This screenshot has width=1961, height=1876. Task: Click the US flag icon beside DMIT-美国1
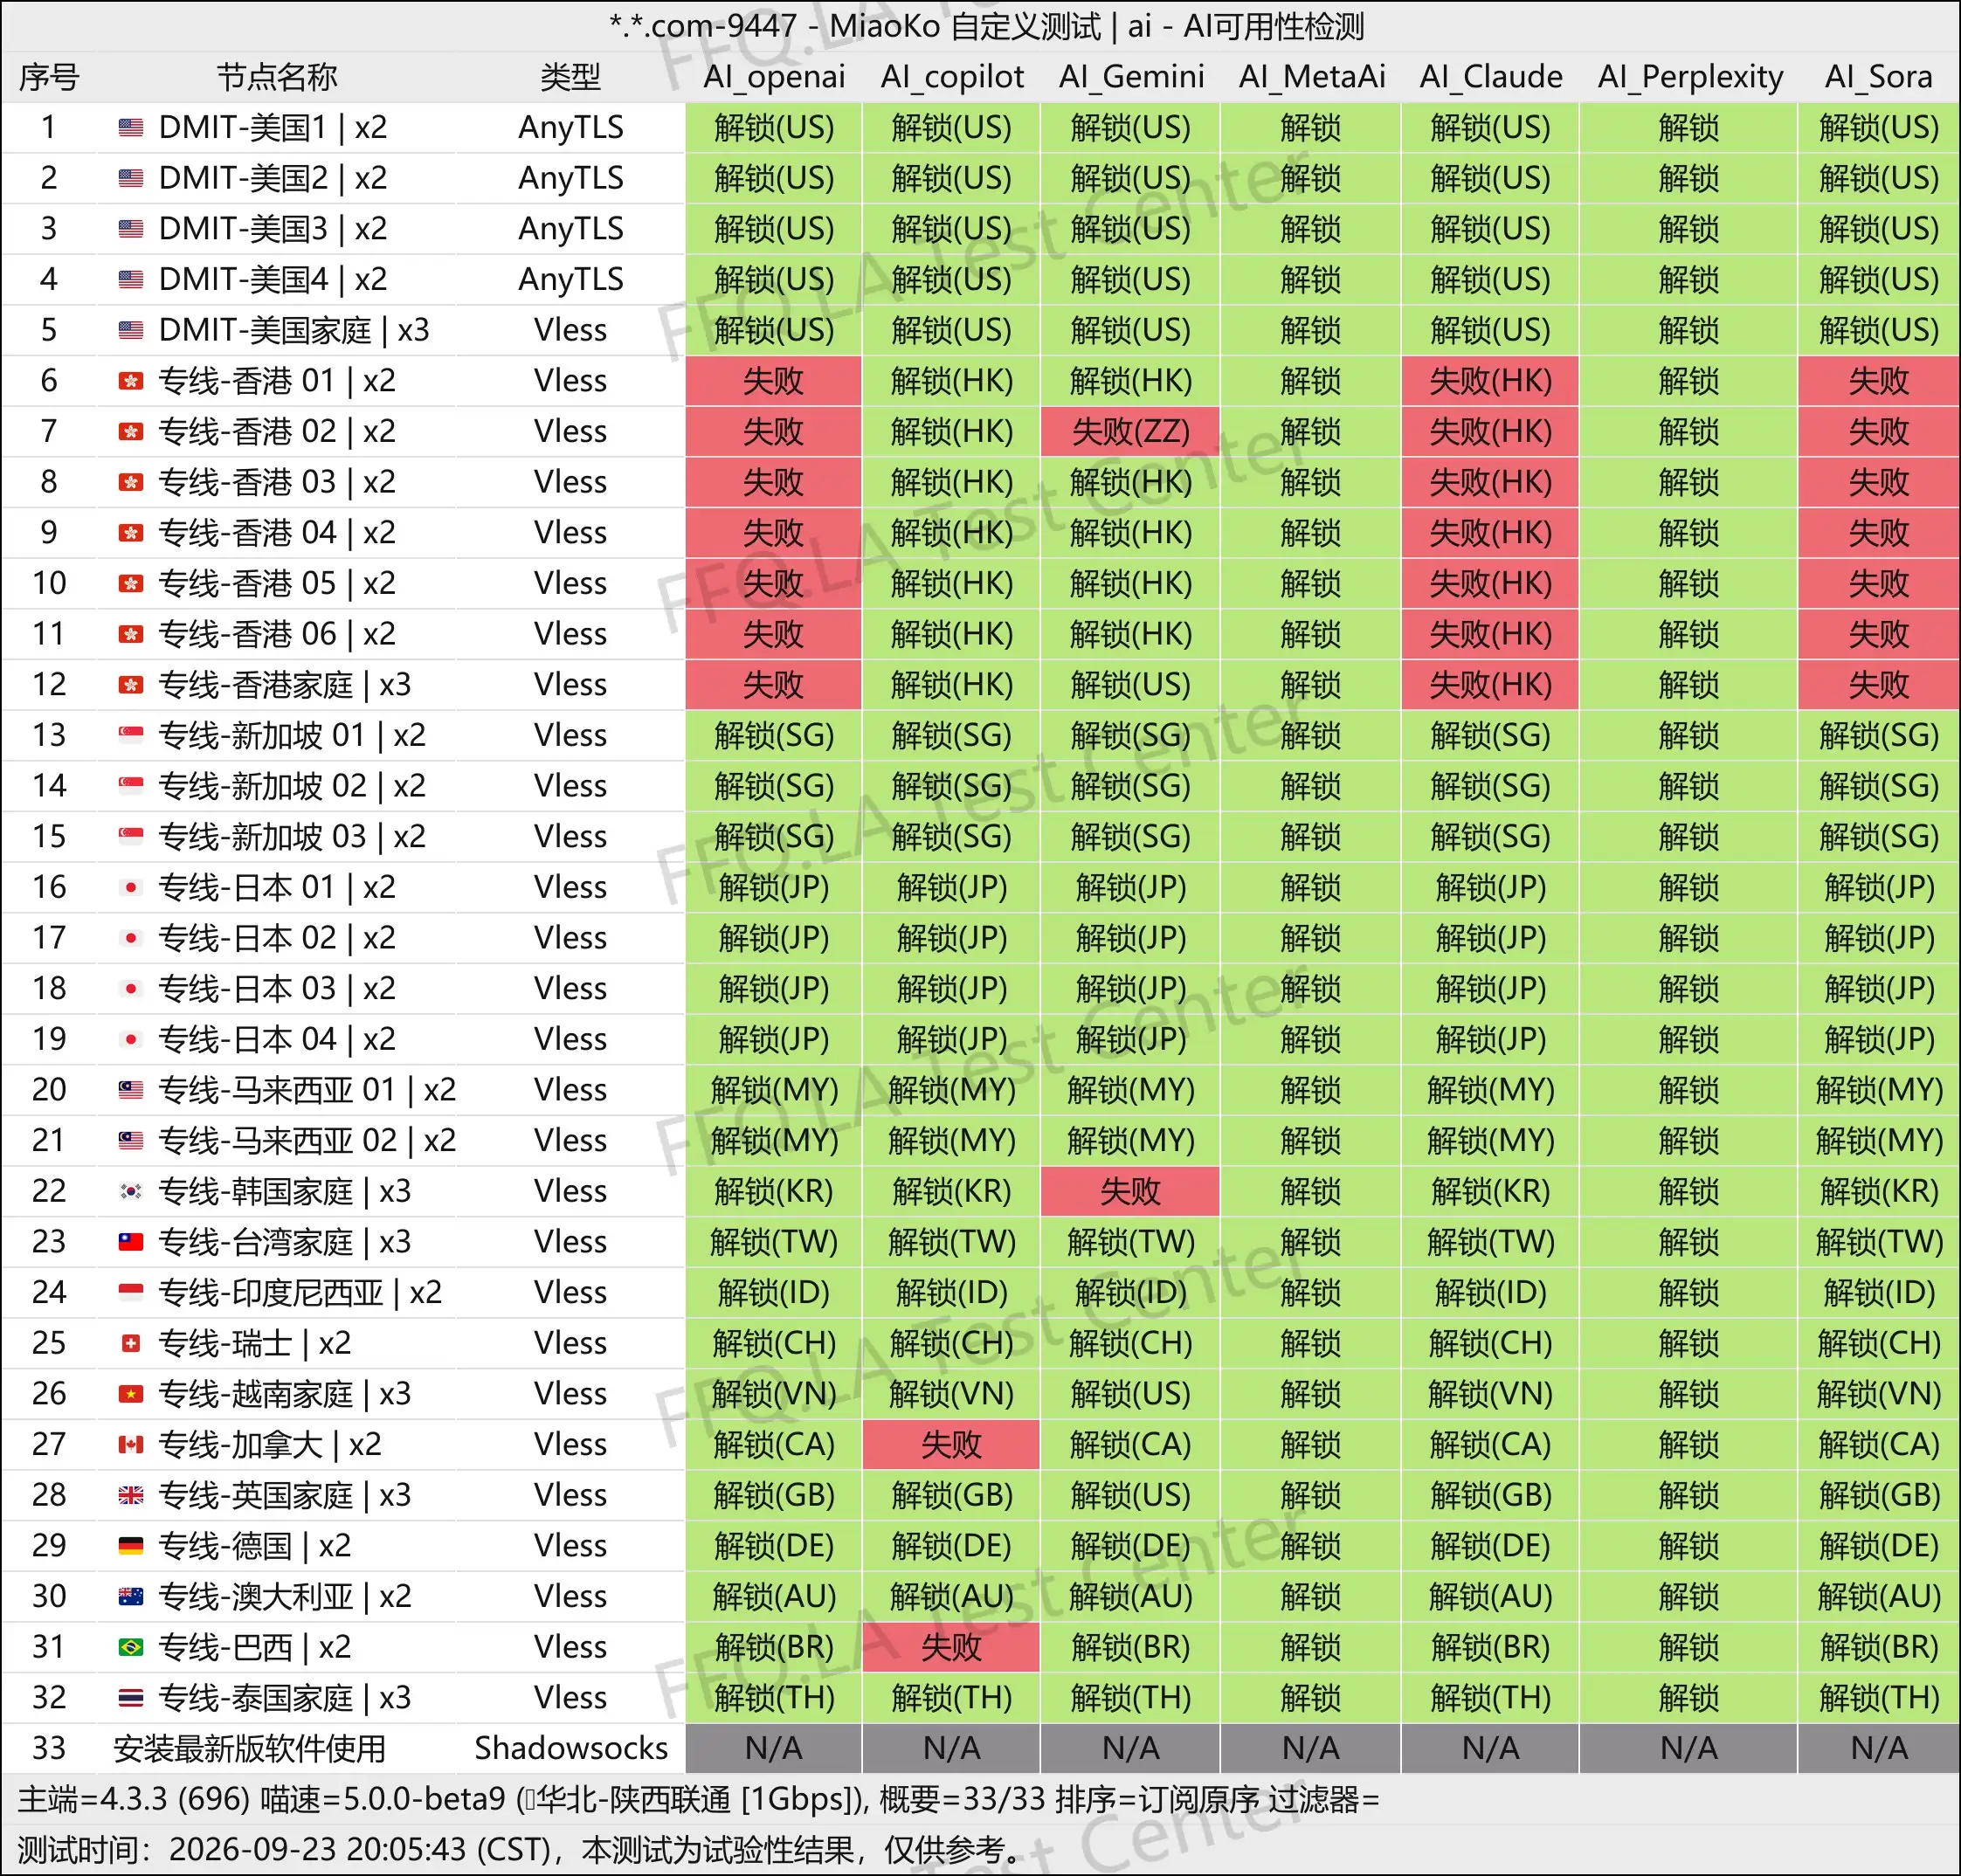(x=130, y=127)
